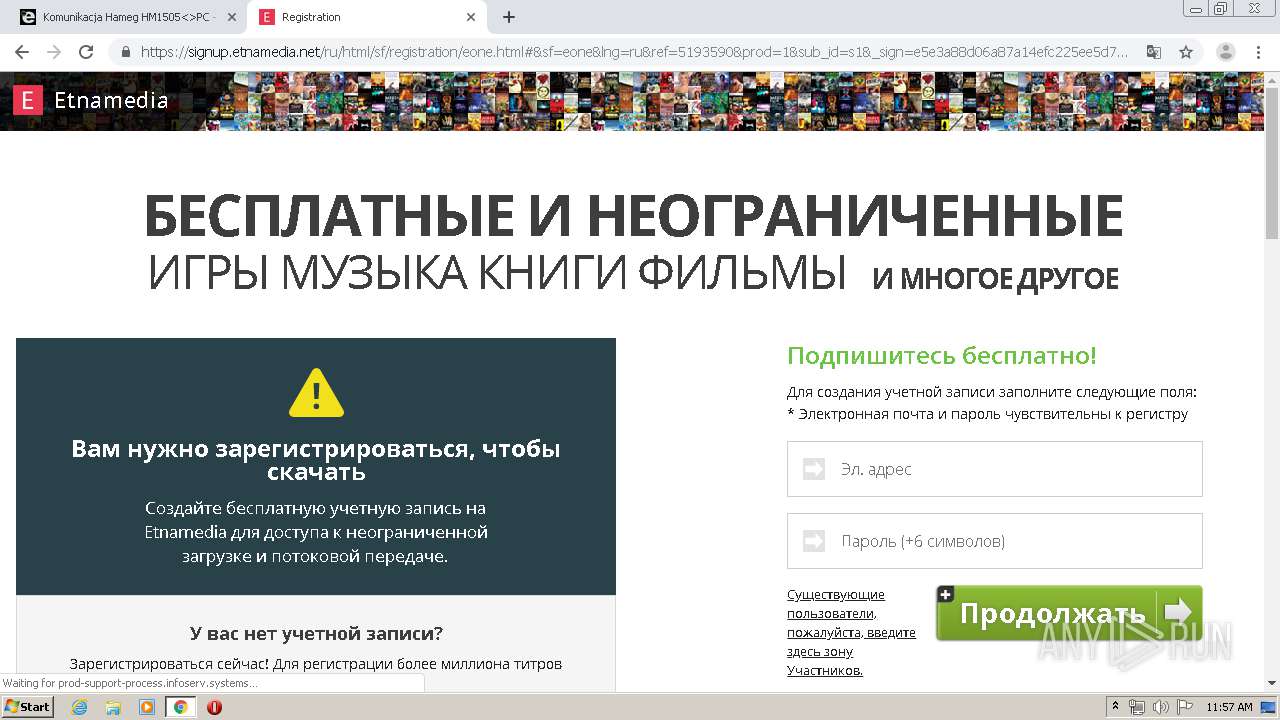The width and height of the screenshot is (1280, 720).
Task: Launch Internet Explorer from the taskbar
Action: [79, 707]
